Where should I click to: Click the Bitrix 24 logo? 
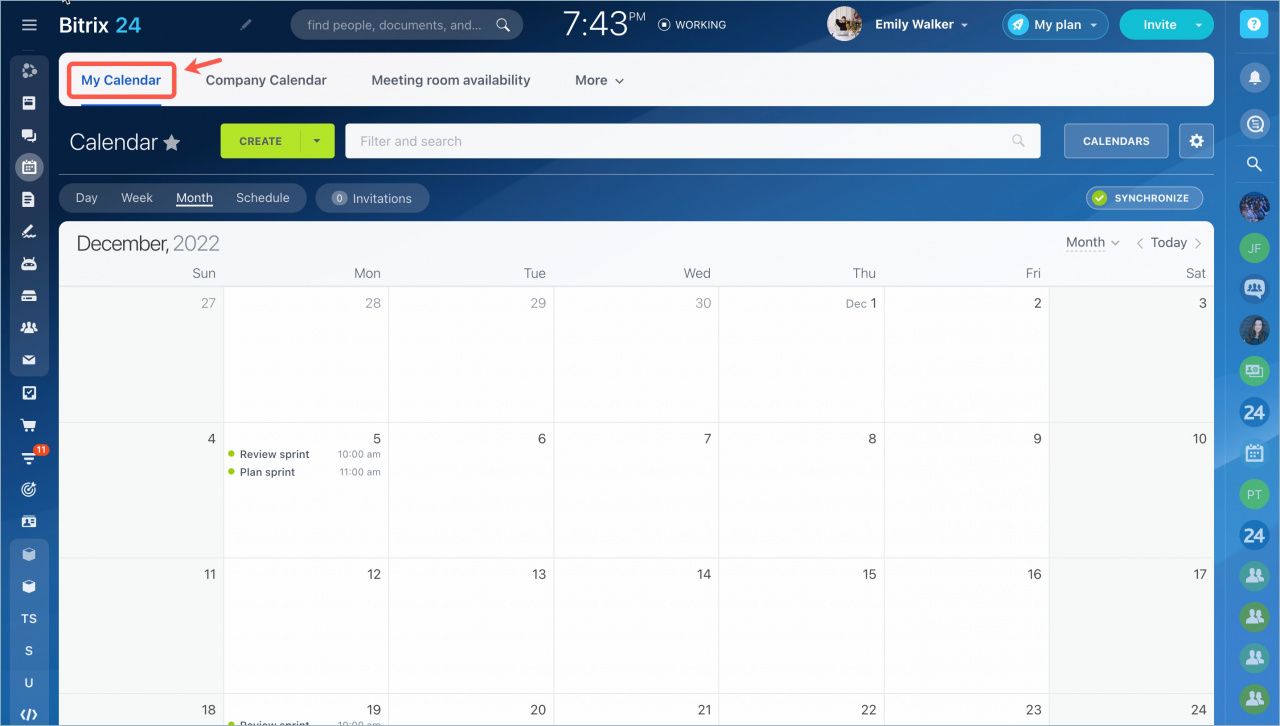click(100, 25)
